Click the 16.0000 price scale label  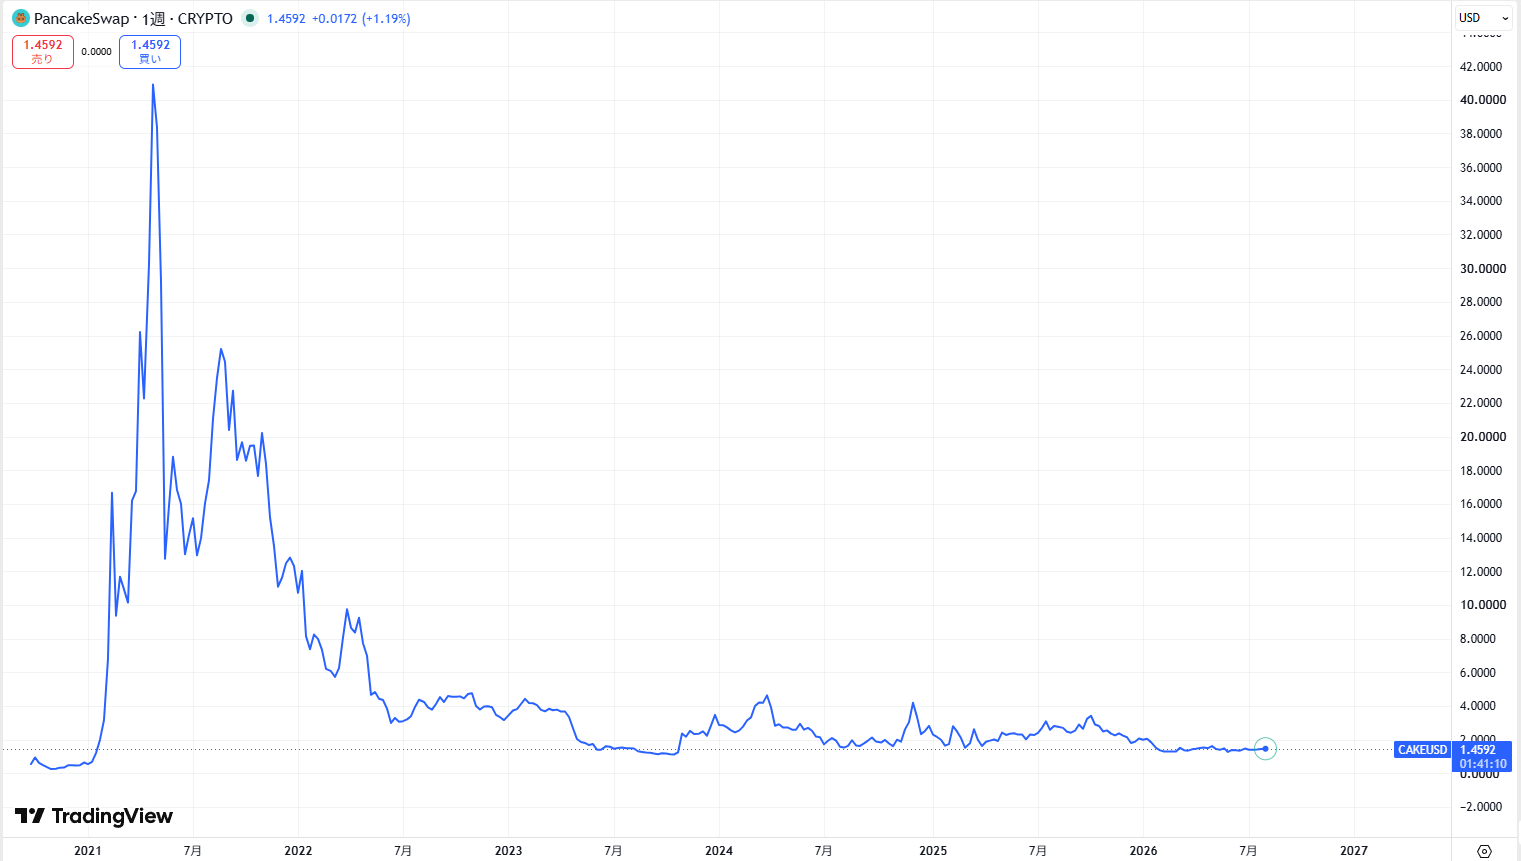point(1481,504)
